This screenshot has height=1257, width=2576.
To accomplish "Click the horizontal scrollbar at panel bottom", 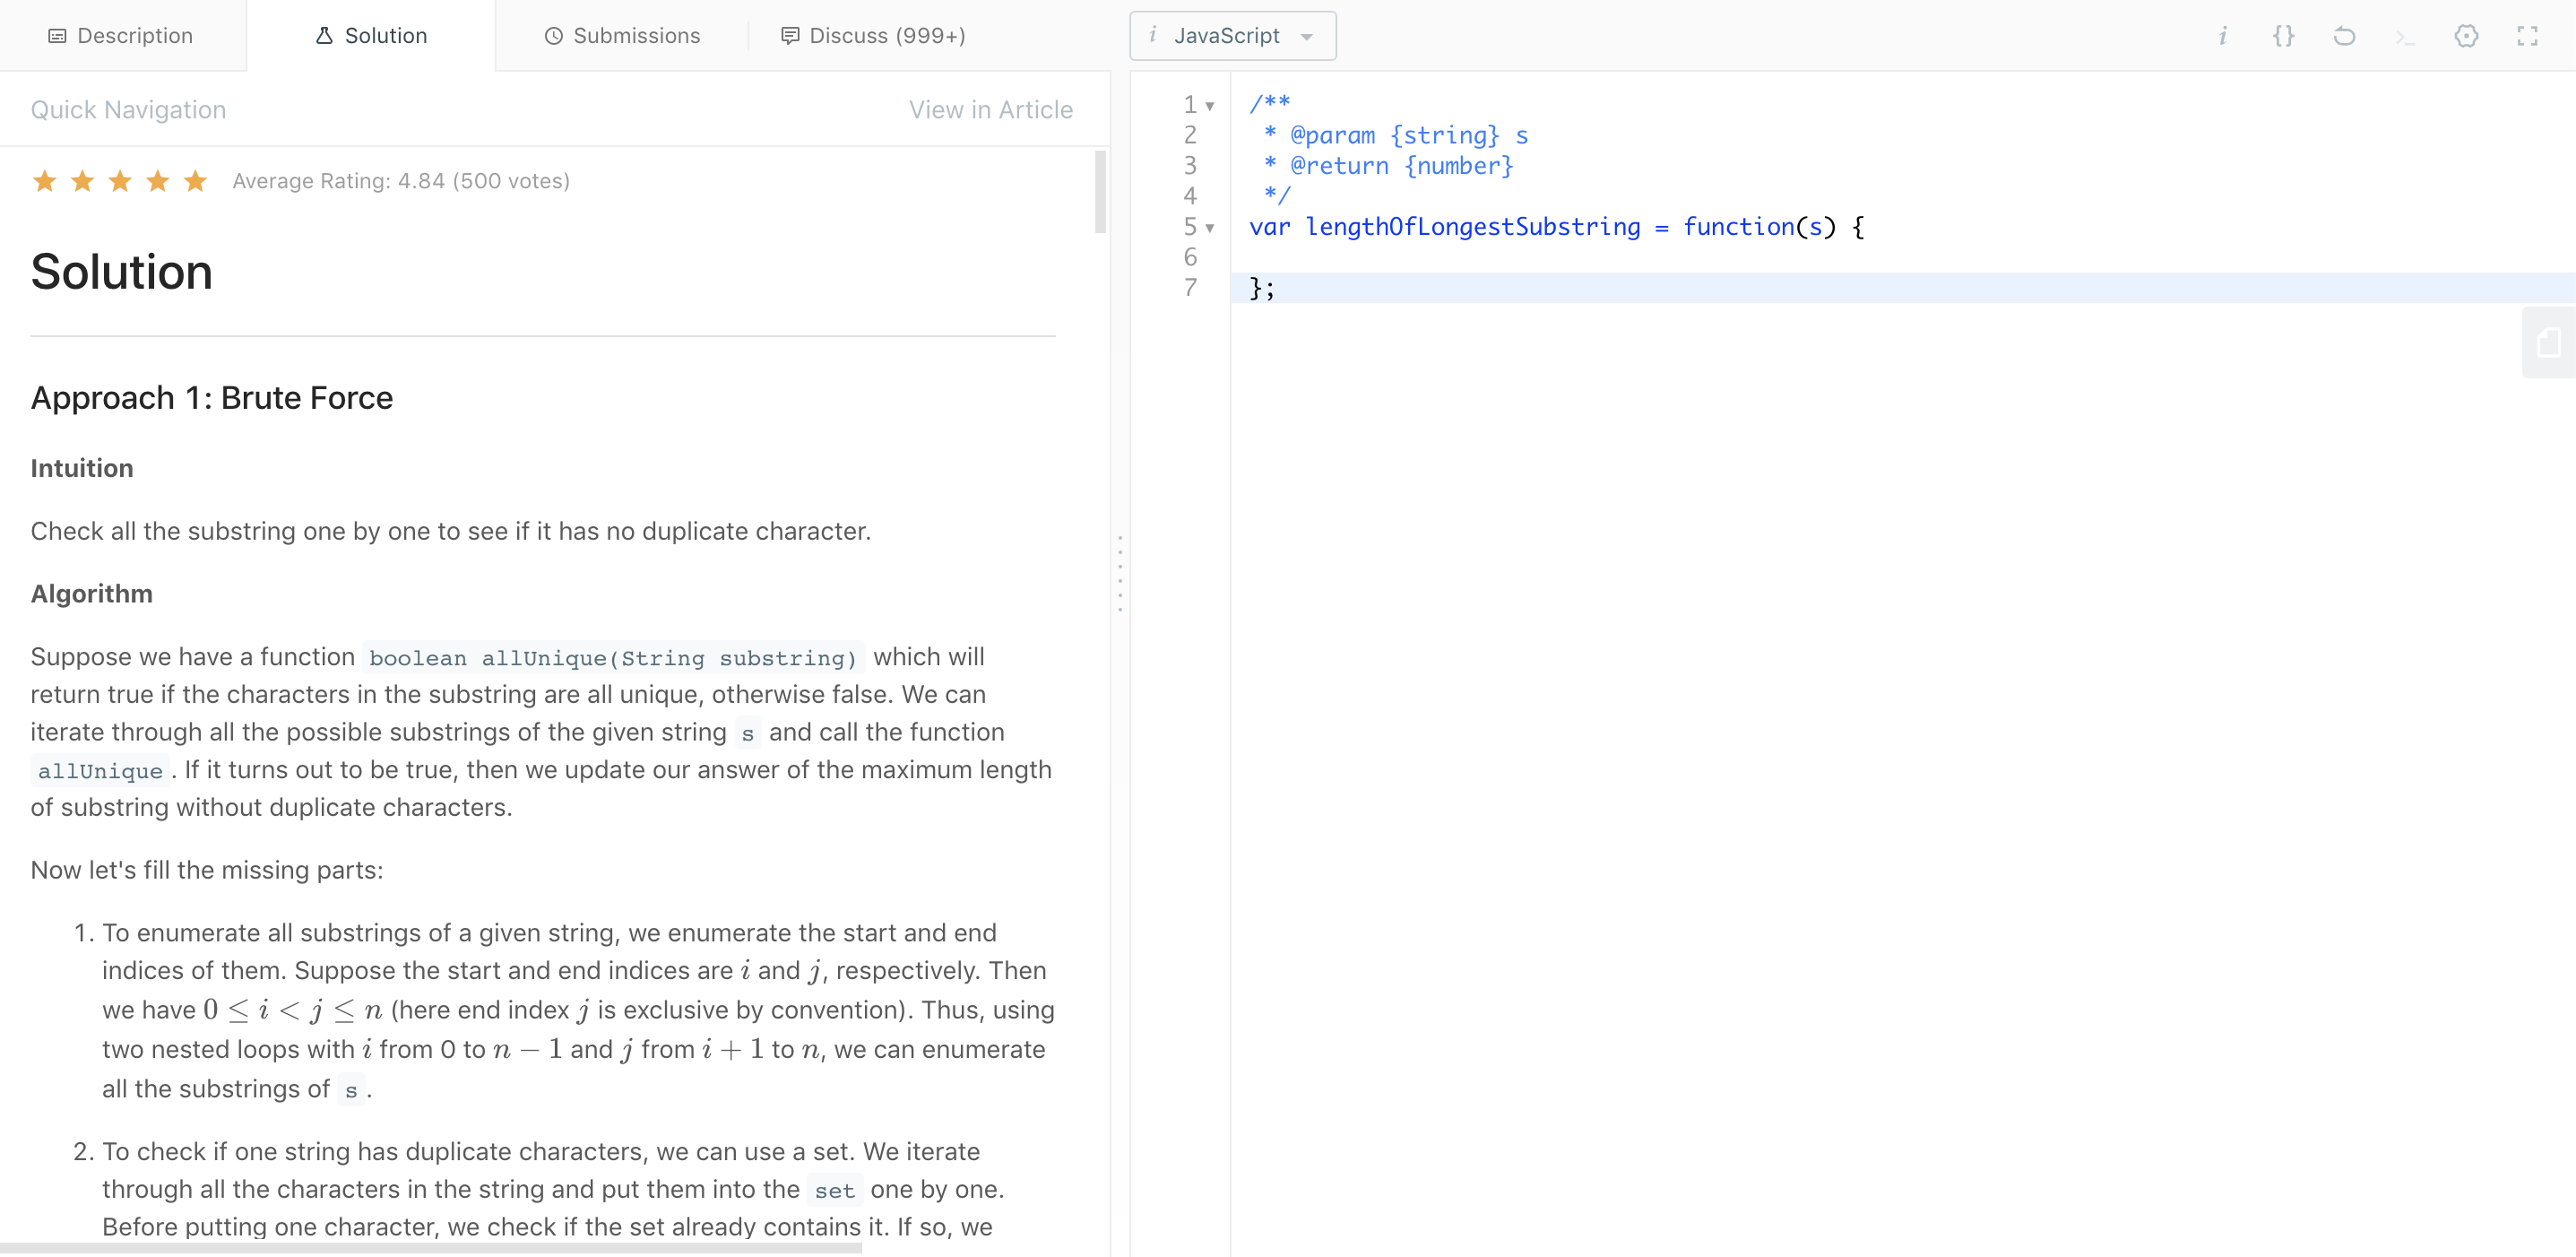I will coord(430,1248).
